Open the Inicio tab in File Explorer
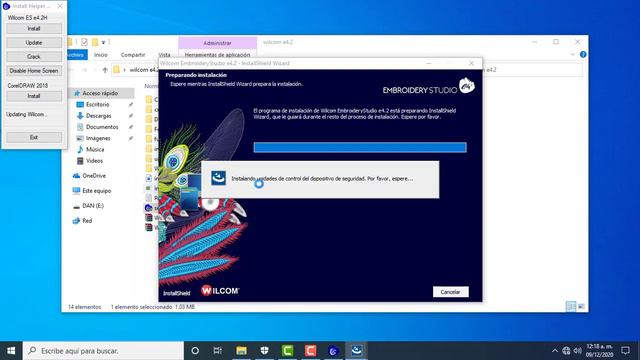This screenshot has width=640, height=360. [100, 55]
